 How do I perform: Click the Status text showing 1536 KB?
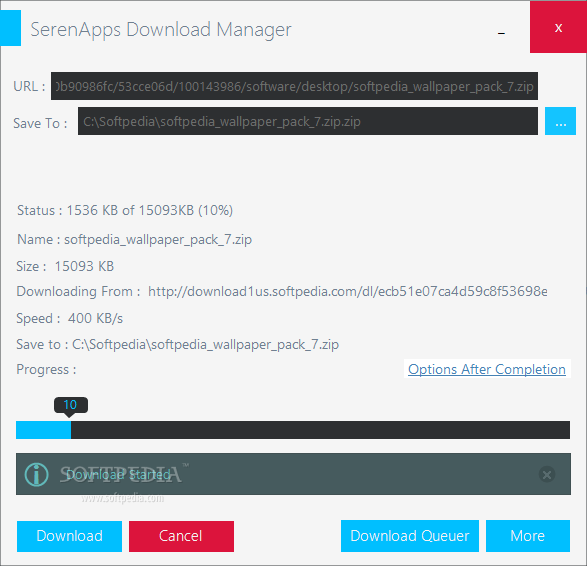coord(125,210)
